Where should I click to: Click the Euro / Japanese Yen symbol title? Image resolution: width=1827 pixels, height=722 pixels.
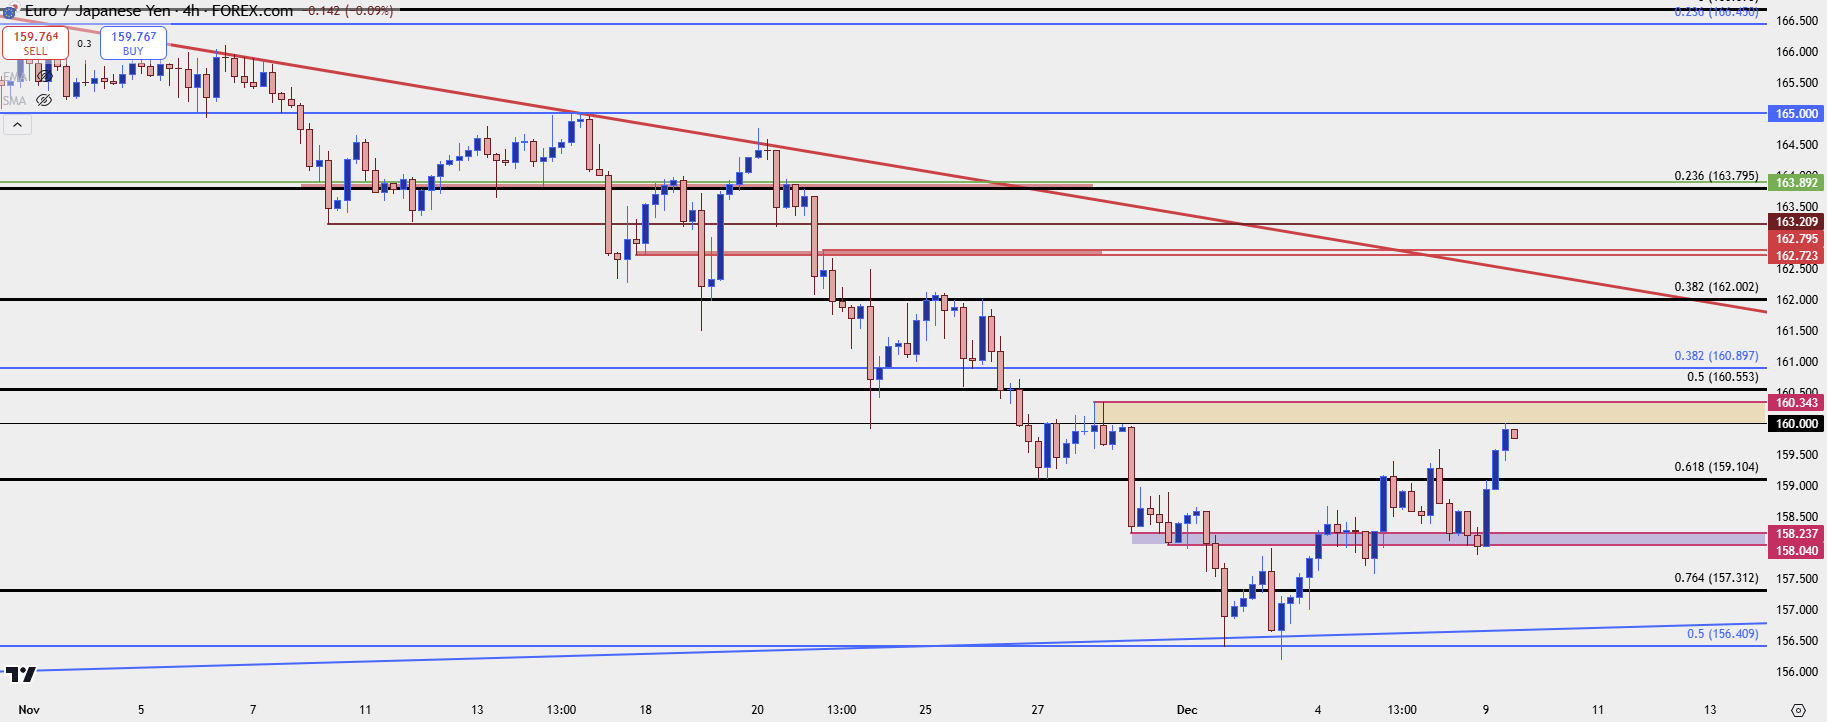point(97,11)
